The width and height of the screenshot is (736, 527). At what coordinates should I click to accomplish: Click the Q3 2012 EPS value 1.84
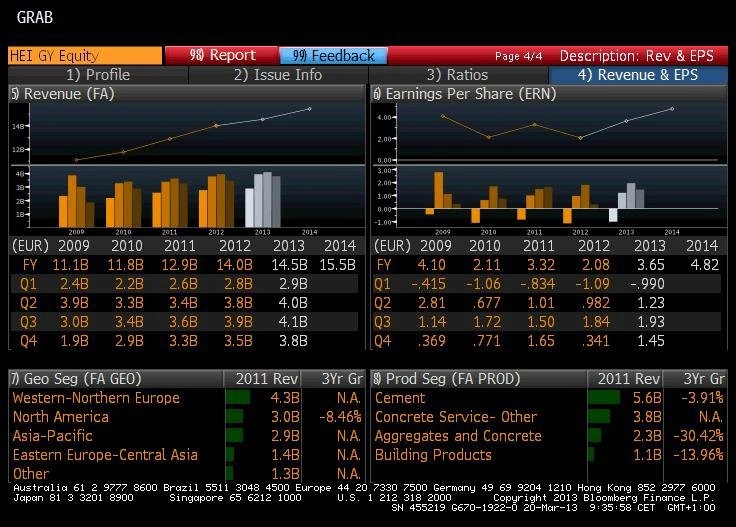click(x=596, y=322)
